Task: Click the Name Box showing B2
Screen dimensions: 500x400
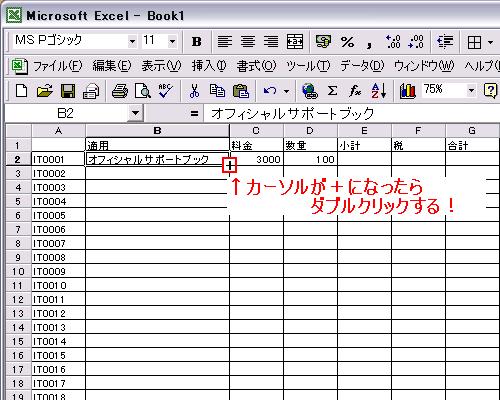Action: [66, 113]
